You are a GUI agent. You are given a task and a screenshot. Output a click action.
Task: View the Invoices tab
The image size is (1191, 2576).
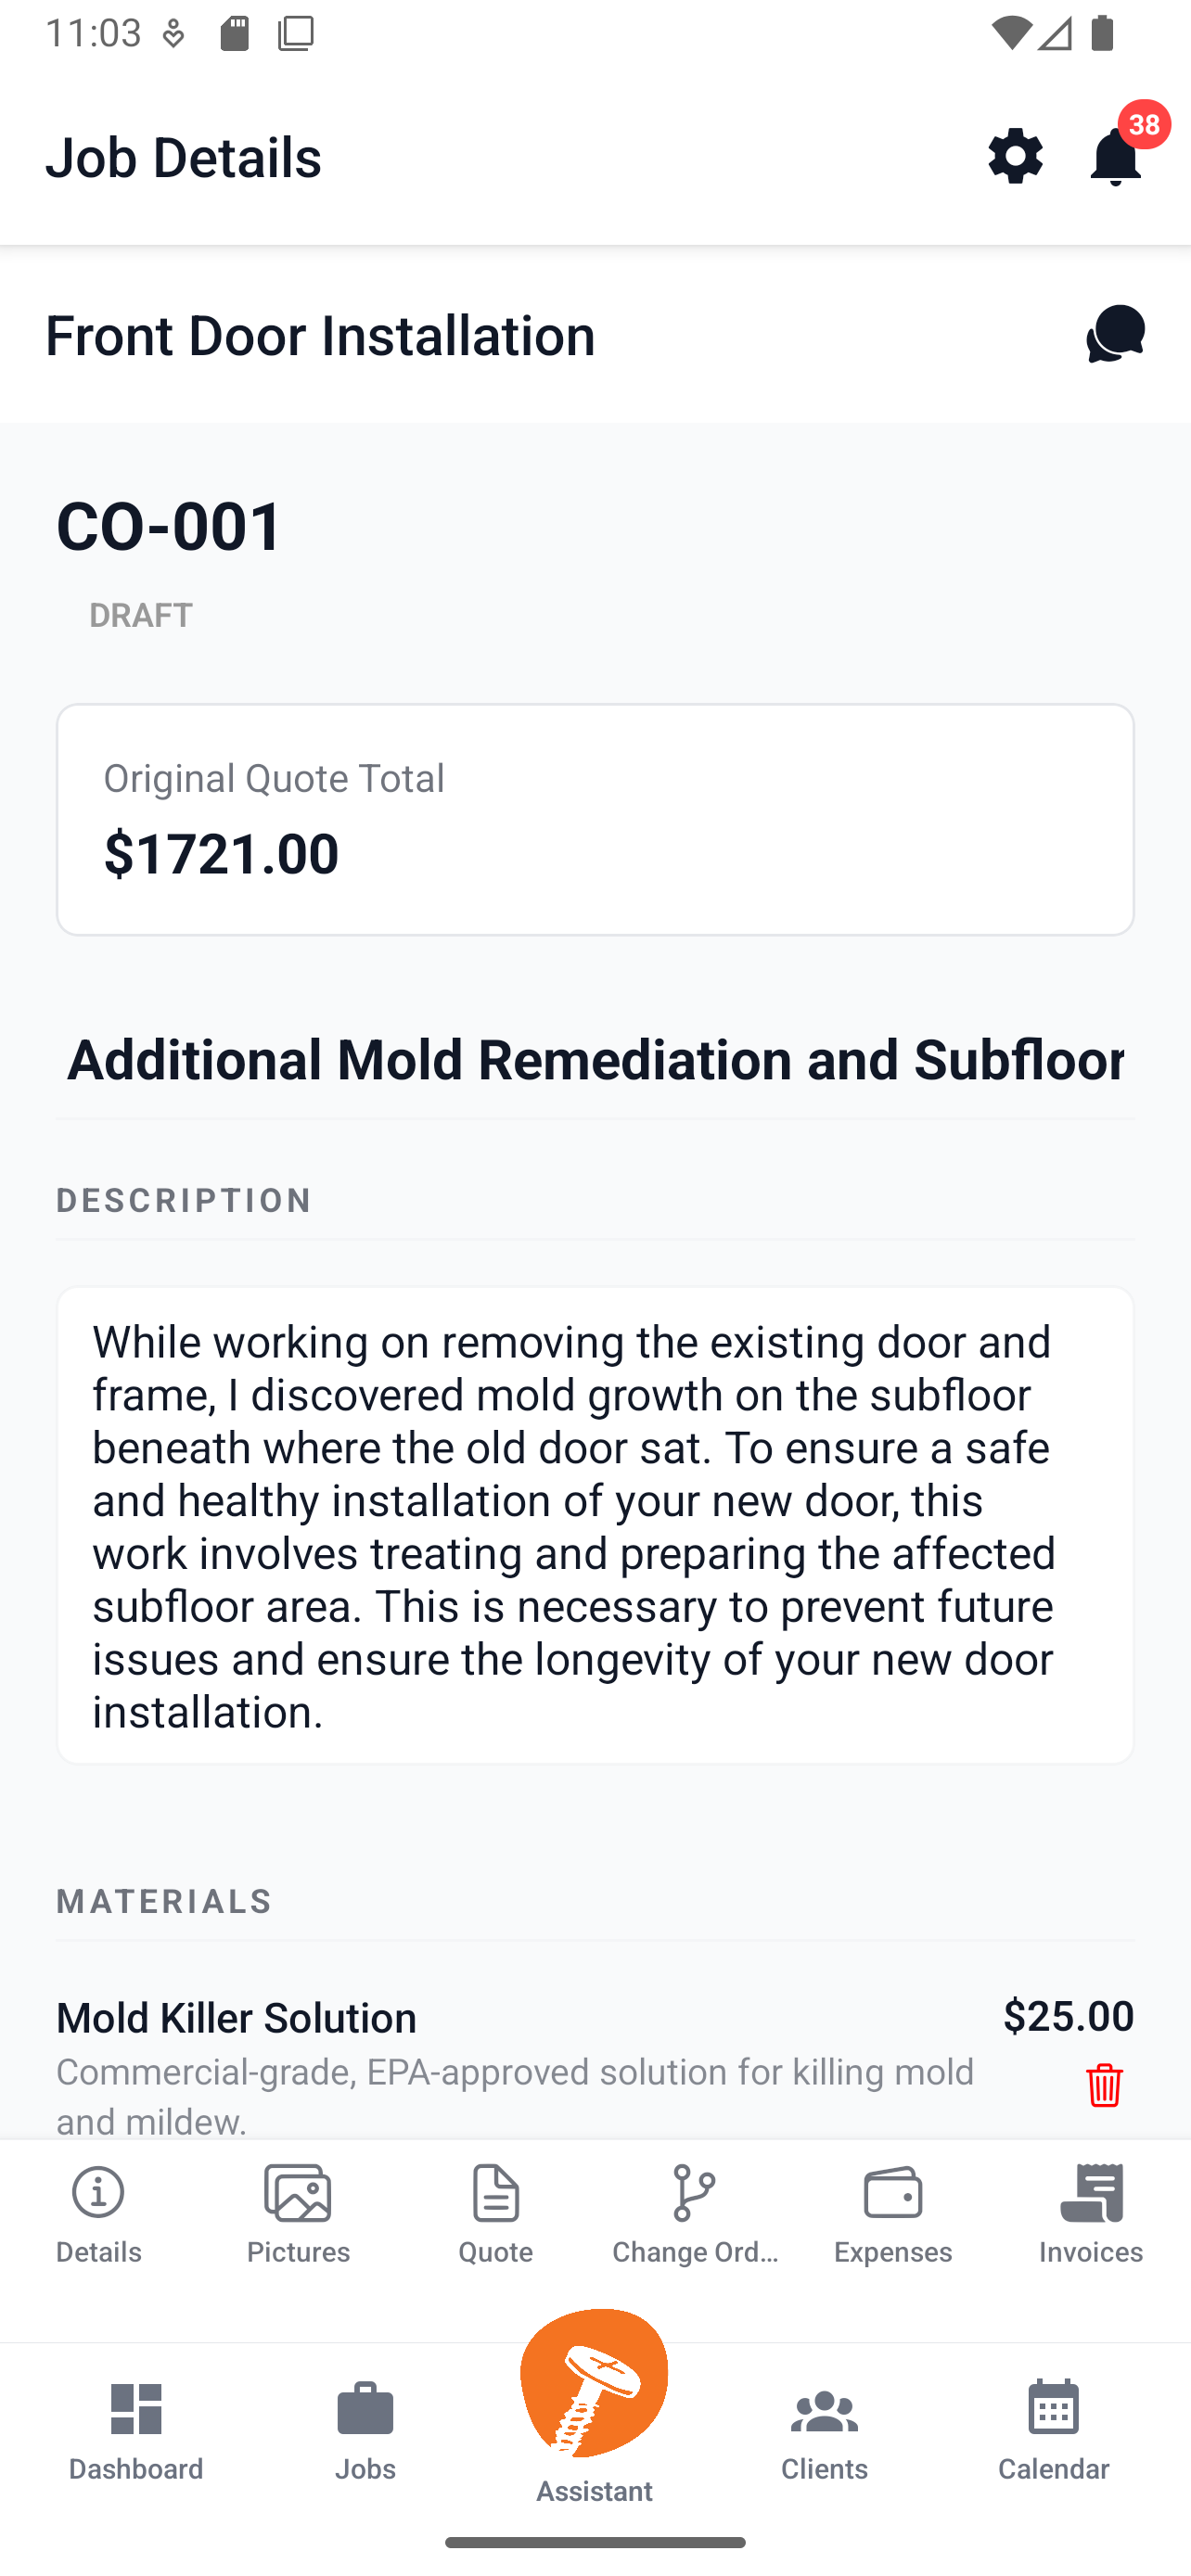tap(1091, 2213)
